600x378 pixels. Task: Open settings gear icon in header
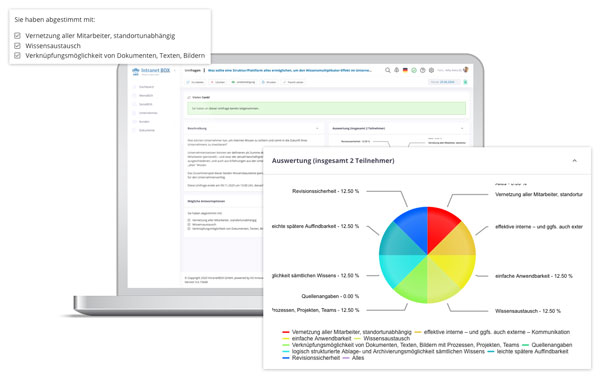(x=431, y=70)
